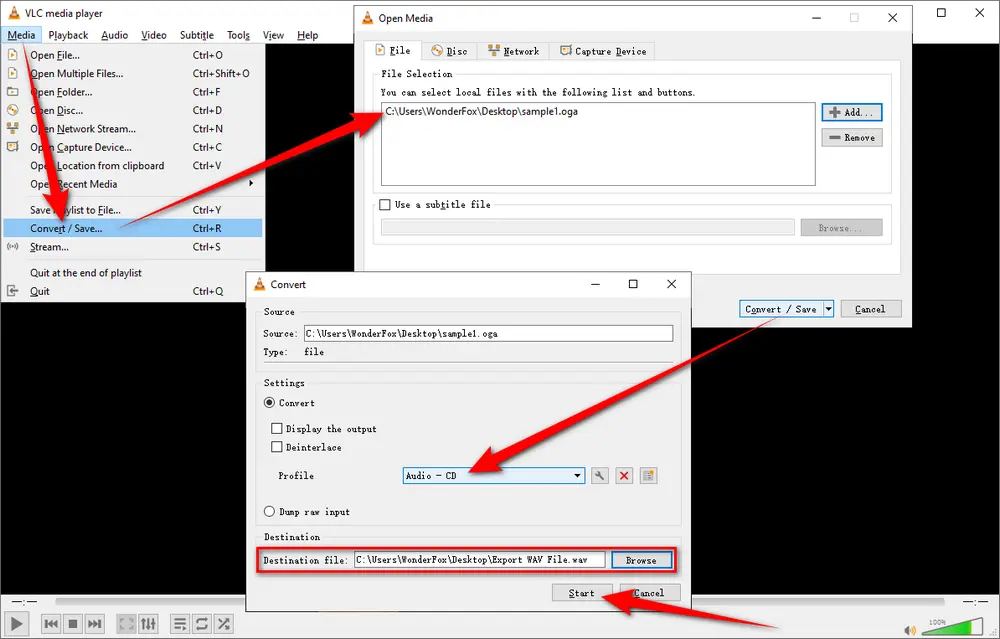The image size is (1000, 639).
Task: Click the Next media button
Action: pos(94,624)
